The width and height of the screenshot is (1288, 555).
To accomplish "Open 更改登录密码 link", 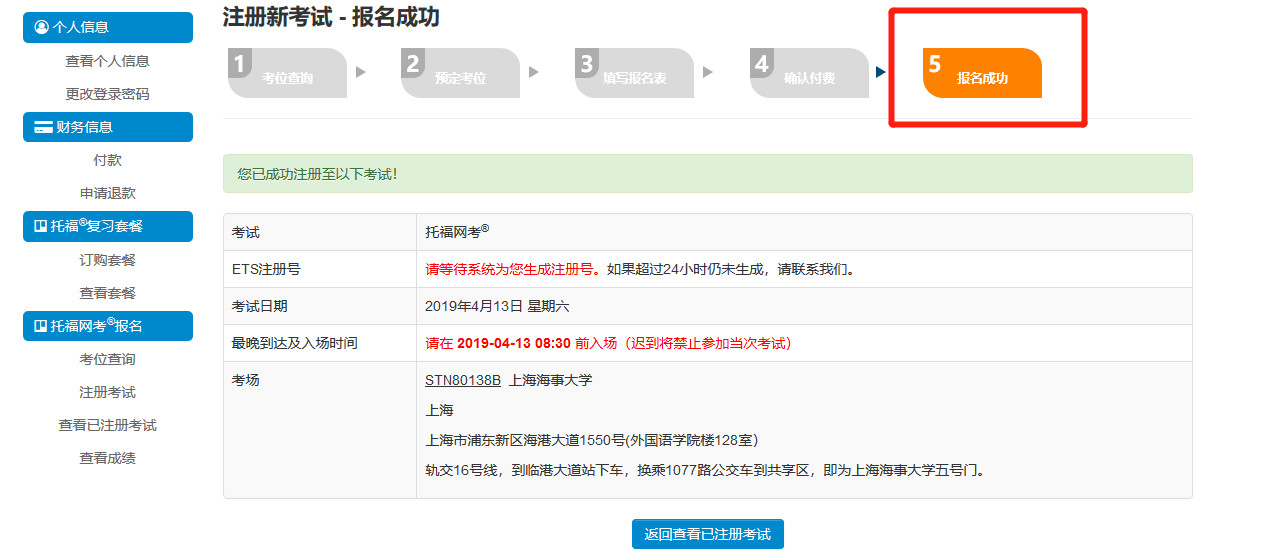I will point(108,94).
